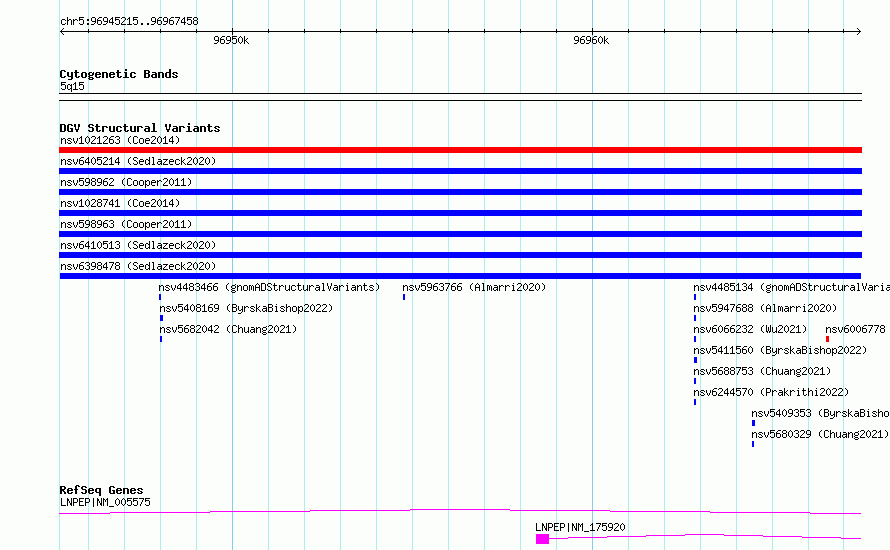Click blue marker under nsv5409353
The height and width of the screenshot is (550, 890).
click(753, 423)
